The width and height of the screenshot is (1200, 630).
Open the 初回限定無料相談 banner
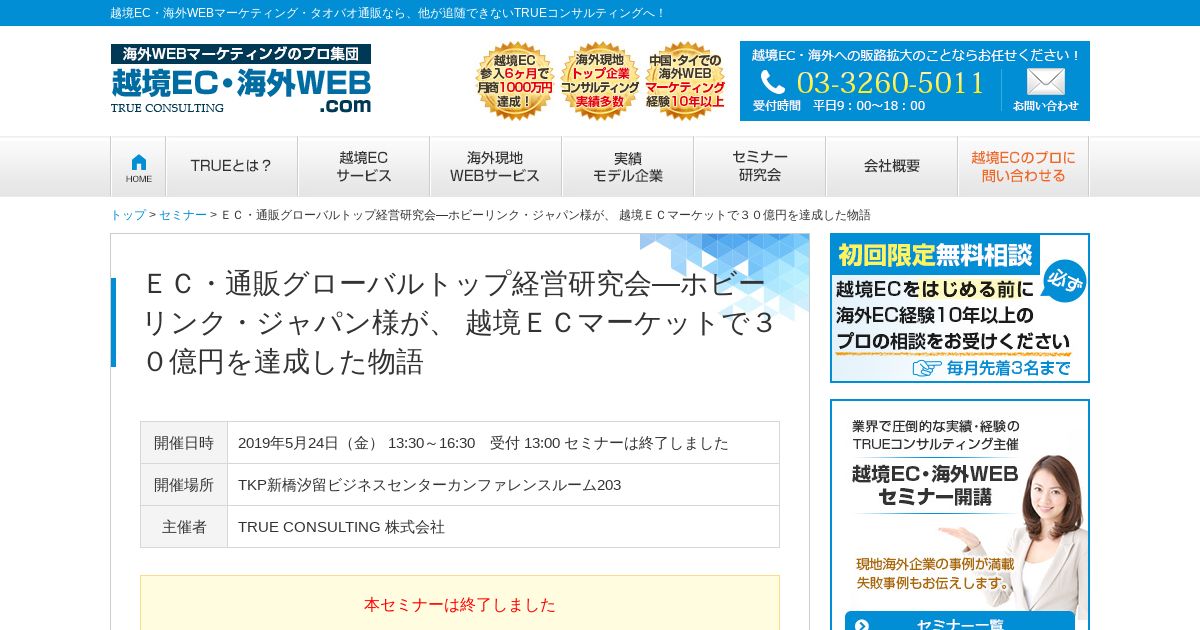coord(960,308)
